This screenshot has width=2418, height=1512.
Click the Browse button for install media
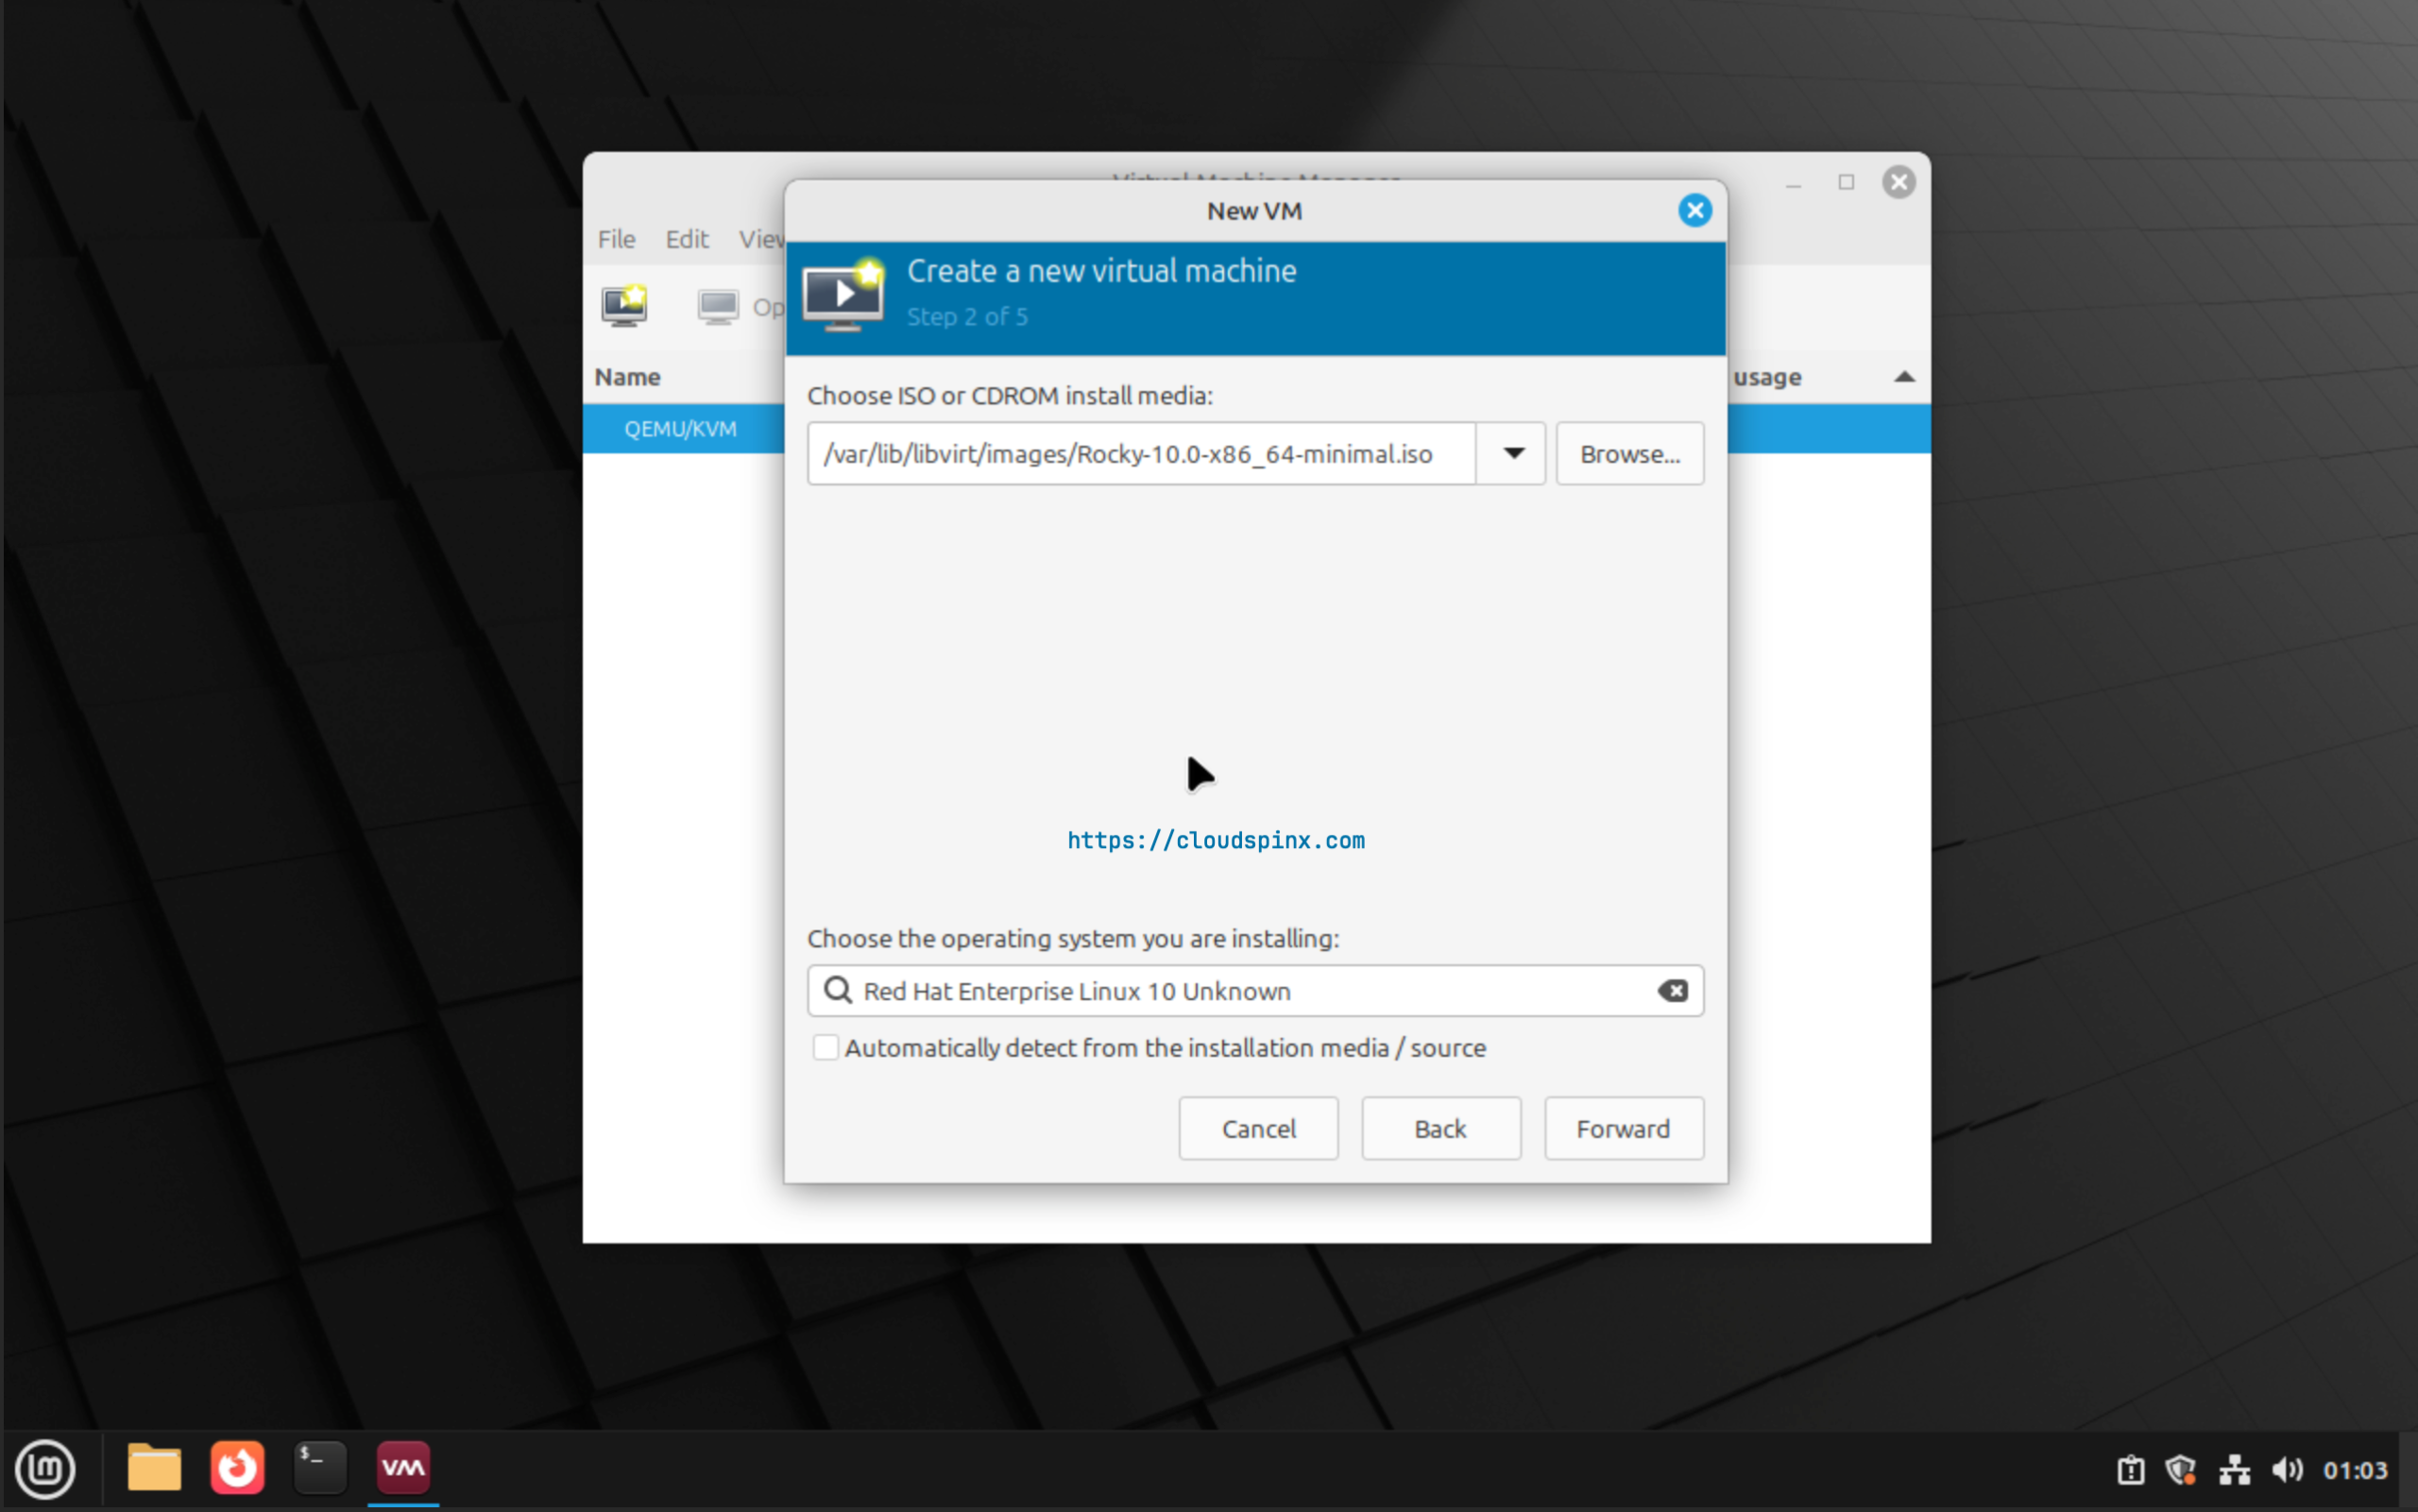tap(1629, 453)
